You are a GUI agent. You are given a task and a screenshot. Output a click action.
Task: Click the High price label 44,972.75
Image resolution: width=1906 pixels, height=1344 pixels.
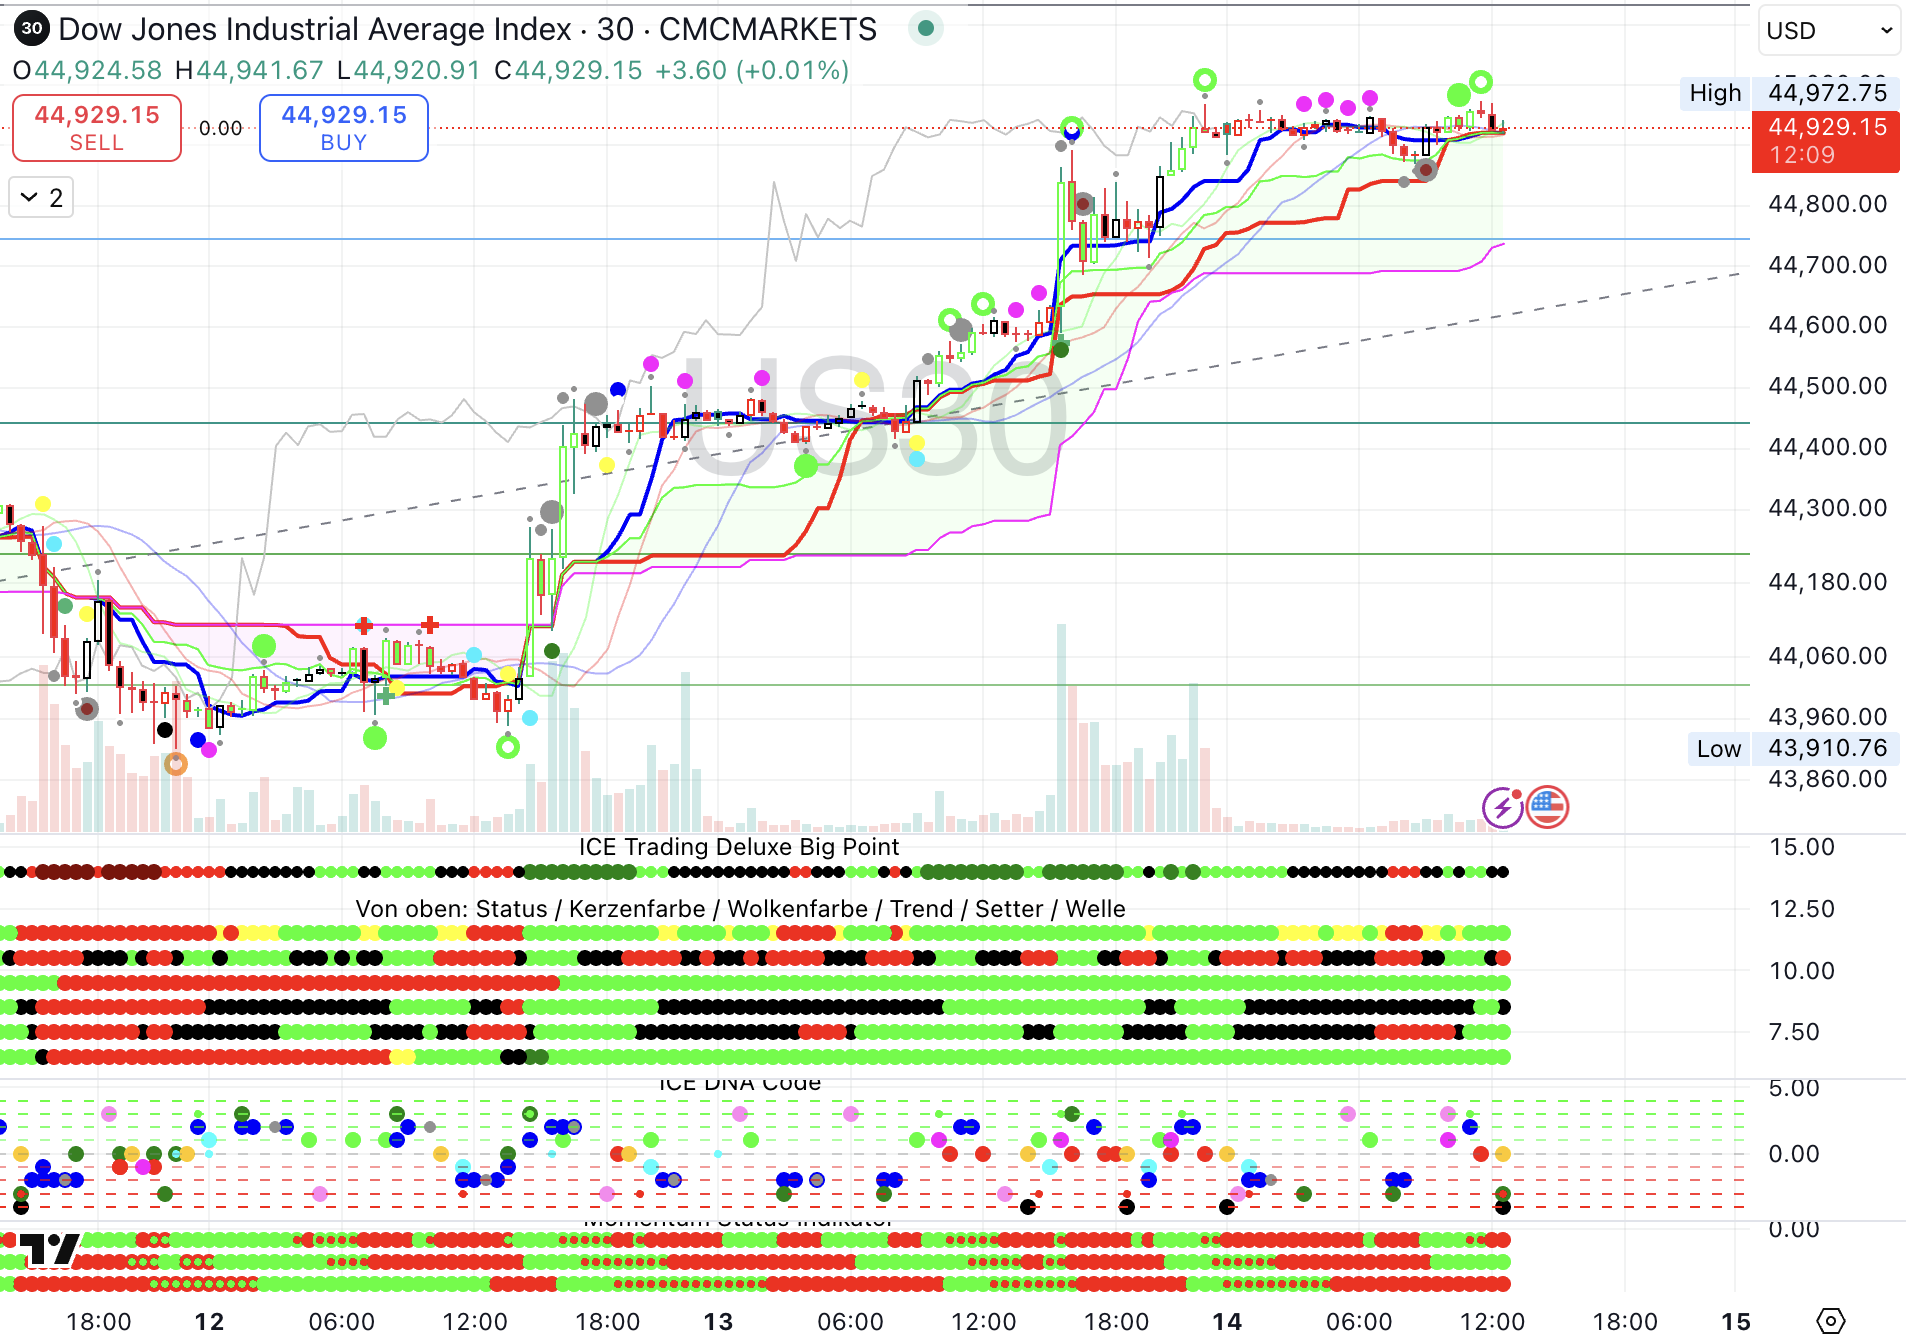click(x=1826, y=93)
